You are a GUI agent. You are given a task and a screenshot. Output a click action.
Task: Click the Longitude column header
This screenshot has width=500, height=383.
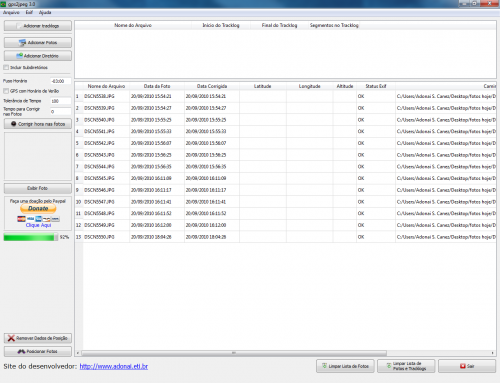point(309,86)
